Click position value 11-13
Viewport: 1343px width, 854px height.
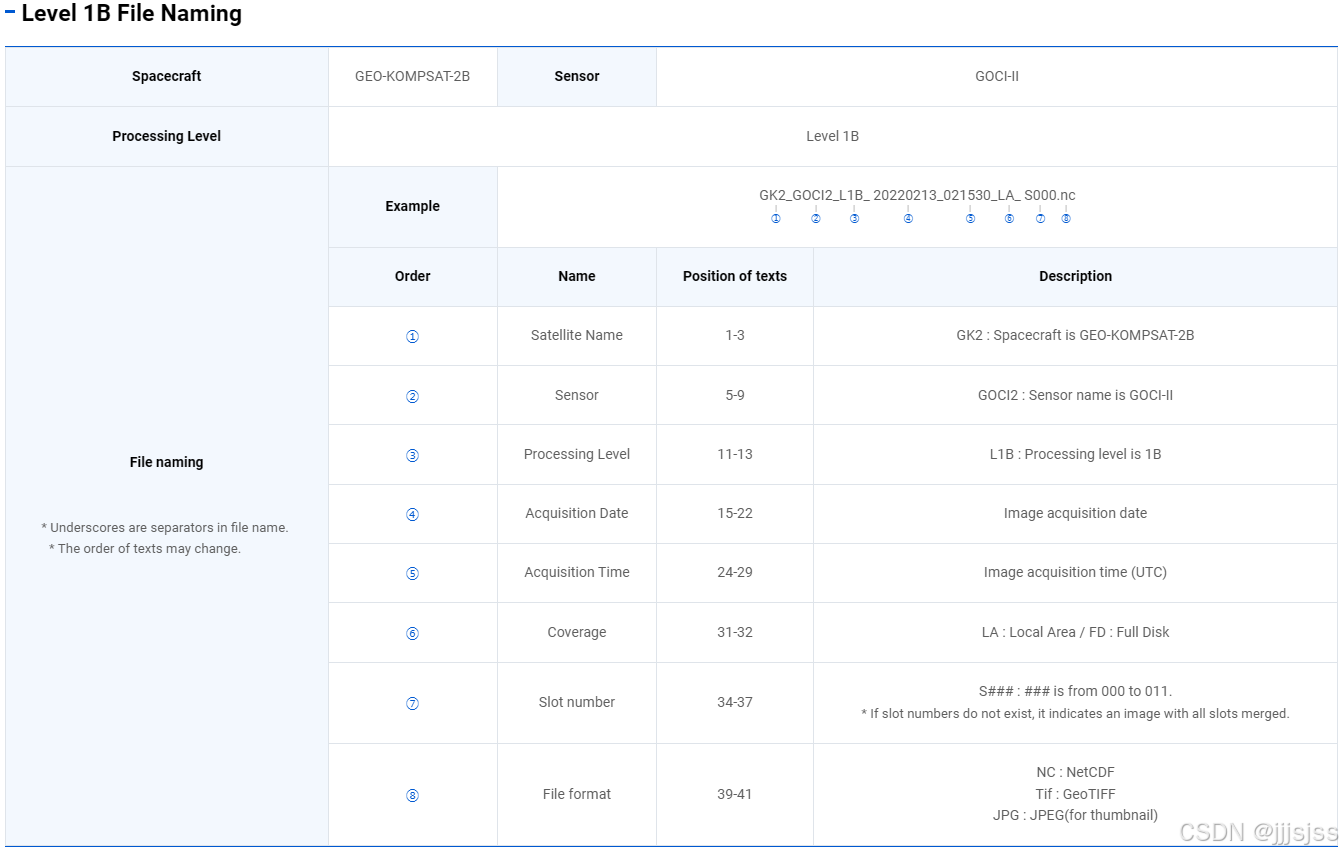pyautogui.click(x=735, y=454)
